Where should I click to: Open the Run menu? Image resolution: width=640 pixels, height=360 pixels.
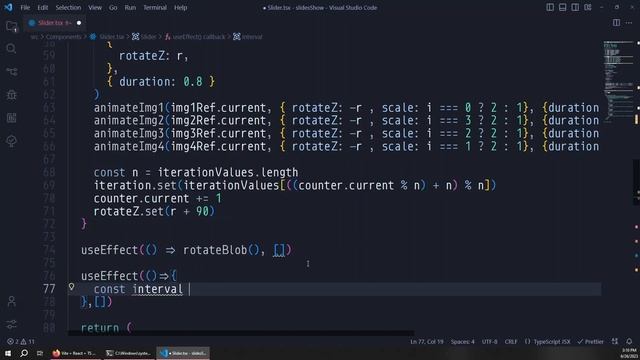click(x=130, y=7)
